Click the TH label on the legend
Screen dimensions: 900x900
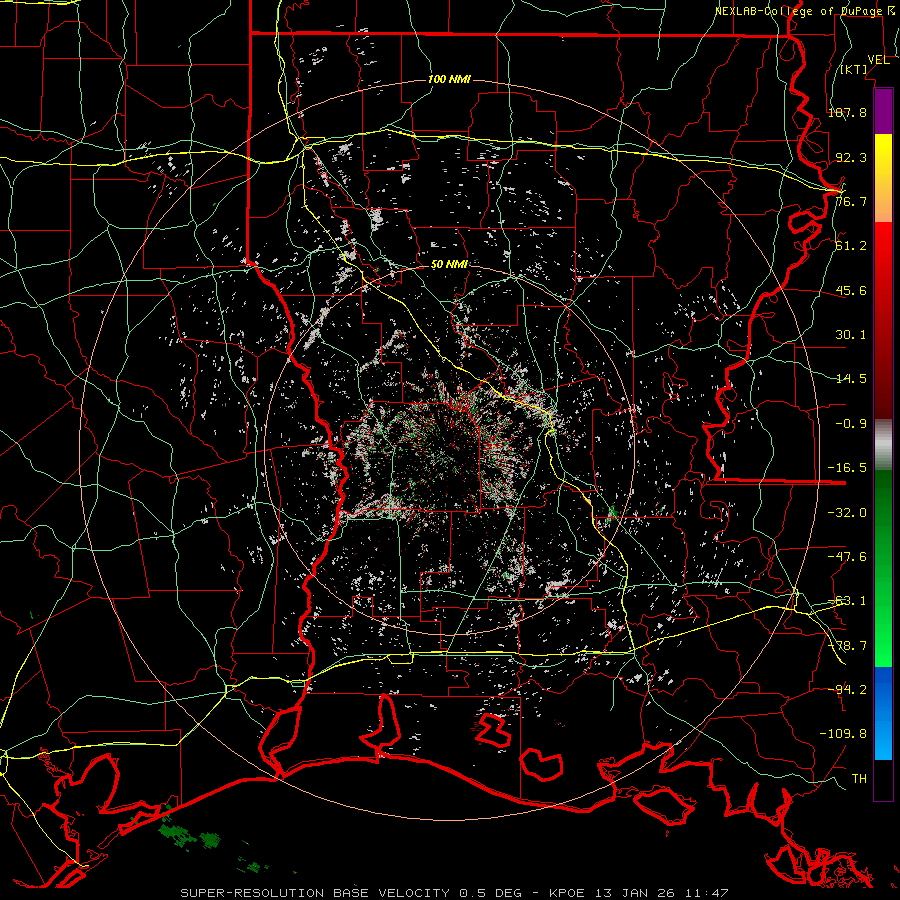(859, 779)
